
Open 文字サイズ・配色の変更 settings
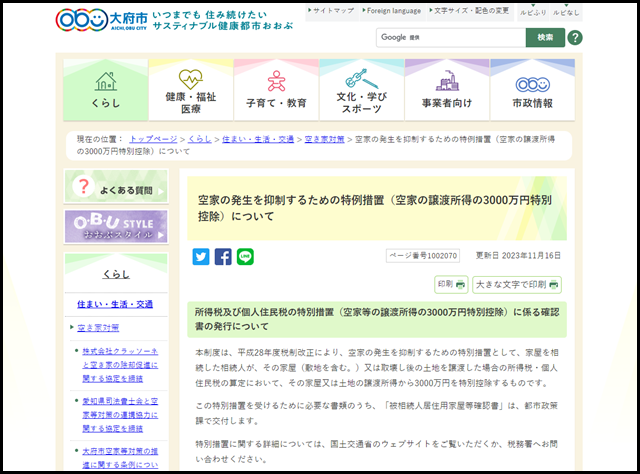pos(469,11)
